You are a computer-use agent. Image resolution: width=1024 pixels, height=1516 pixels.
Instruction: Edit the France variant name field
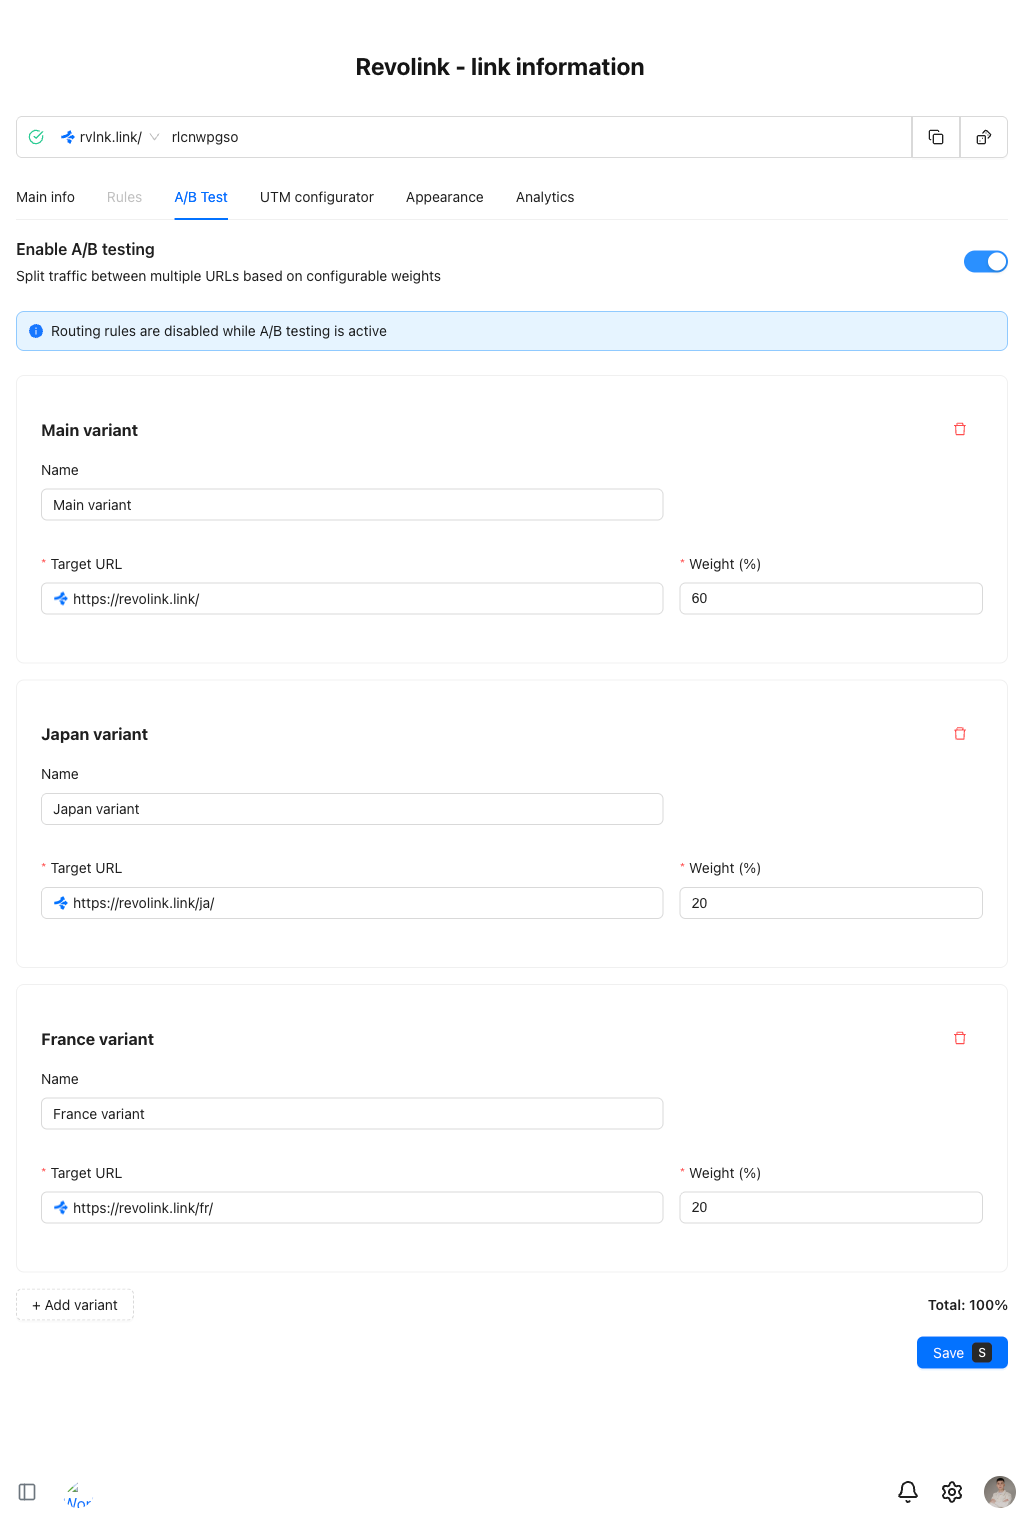(352, 1114)
